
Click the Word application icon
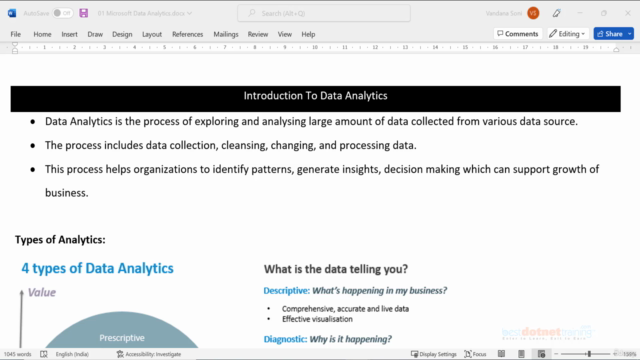pos(12,13)
